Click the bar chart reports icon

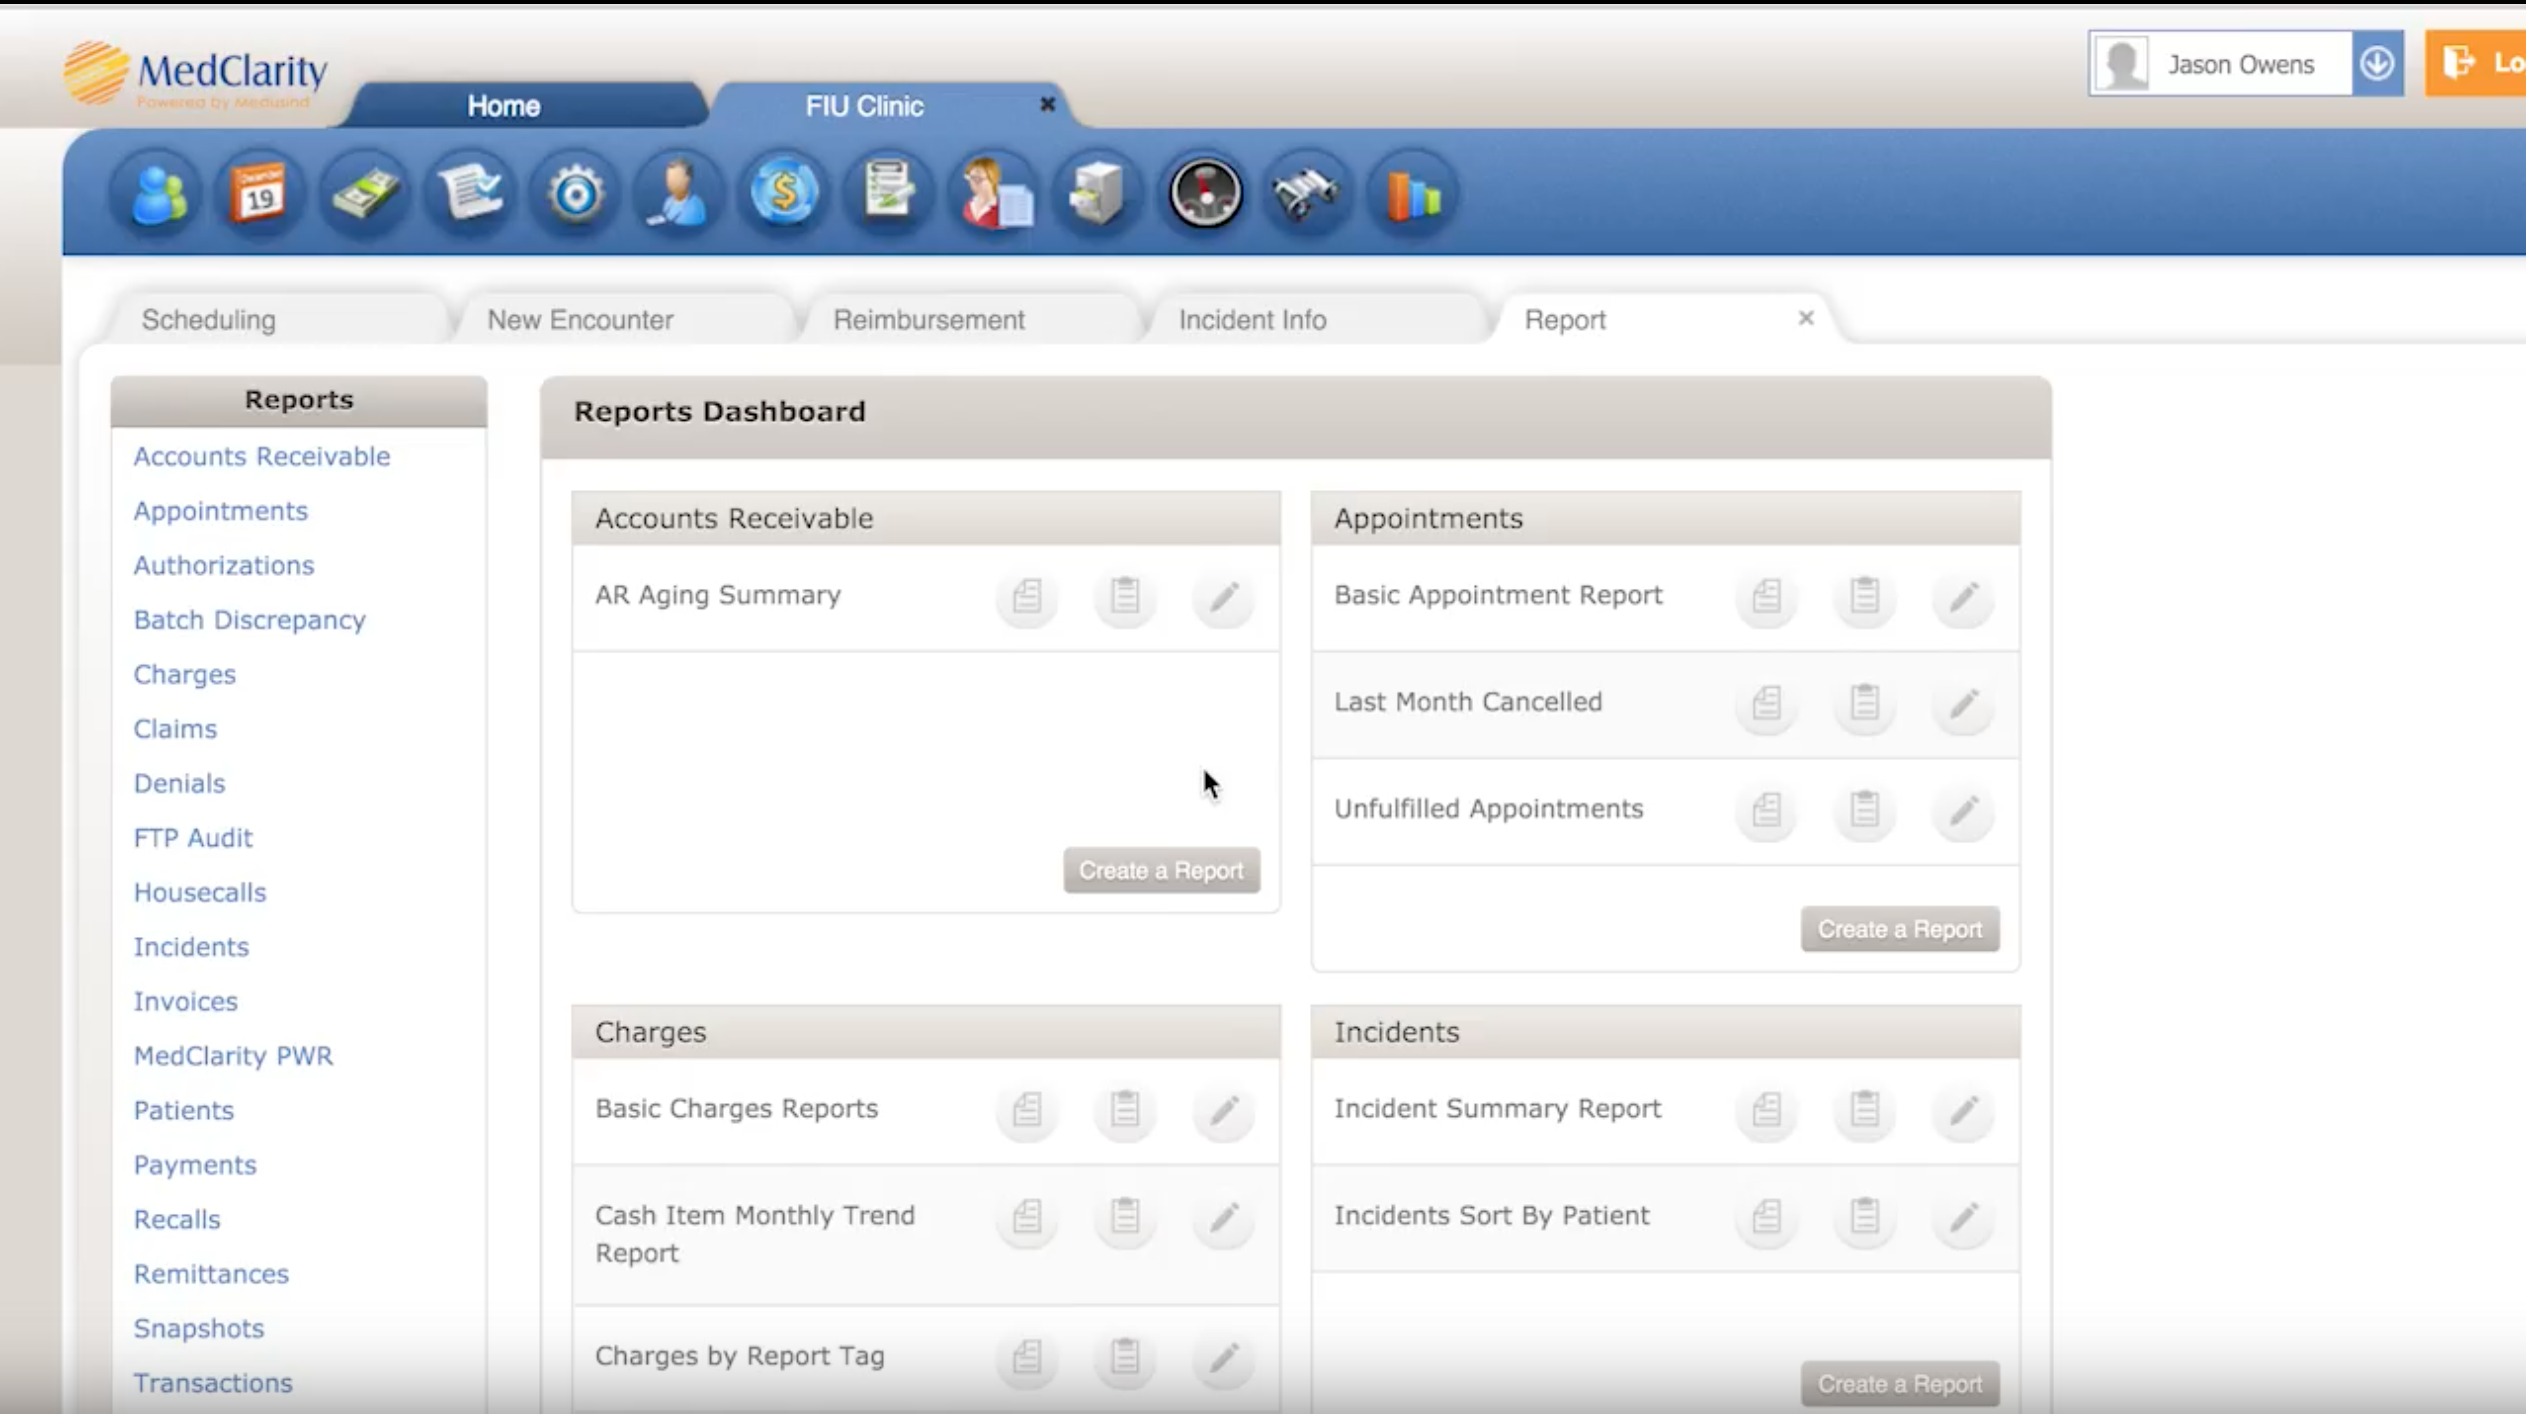pos(1412,193)
